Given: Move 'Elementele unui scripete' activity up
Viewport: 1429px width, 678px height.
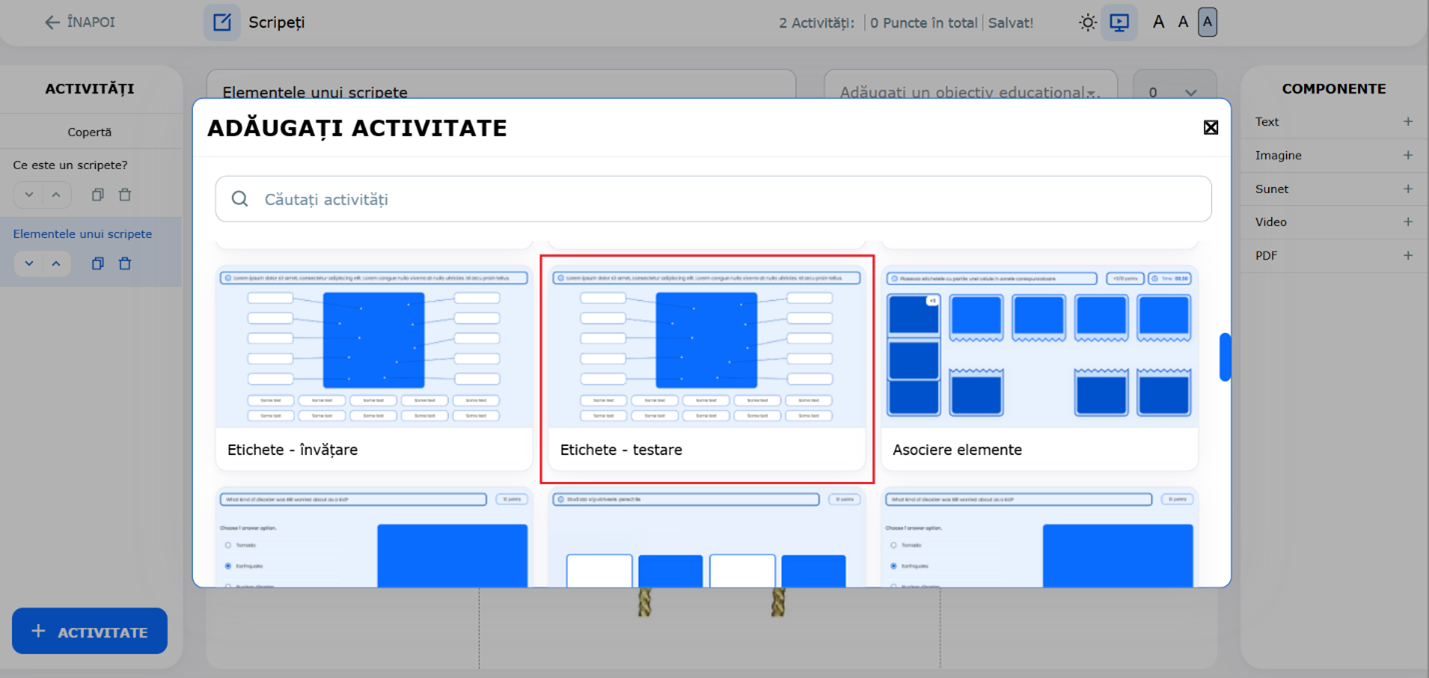Looking at the screenshot, I should coord(56,264).
